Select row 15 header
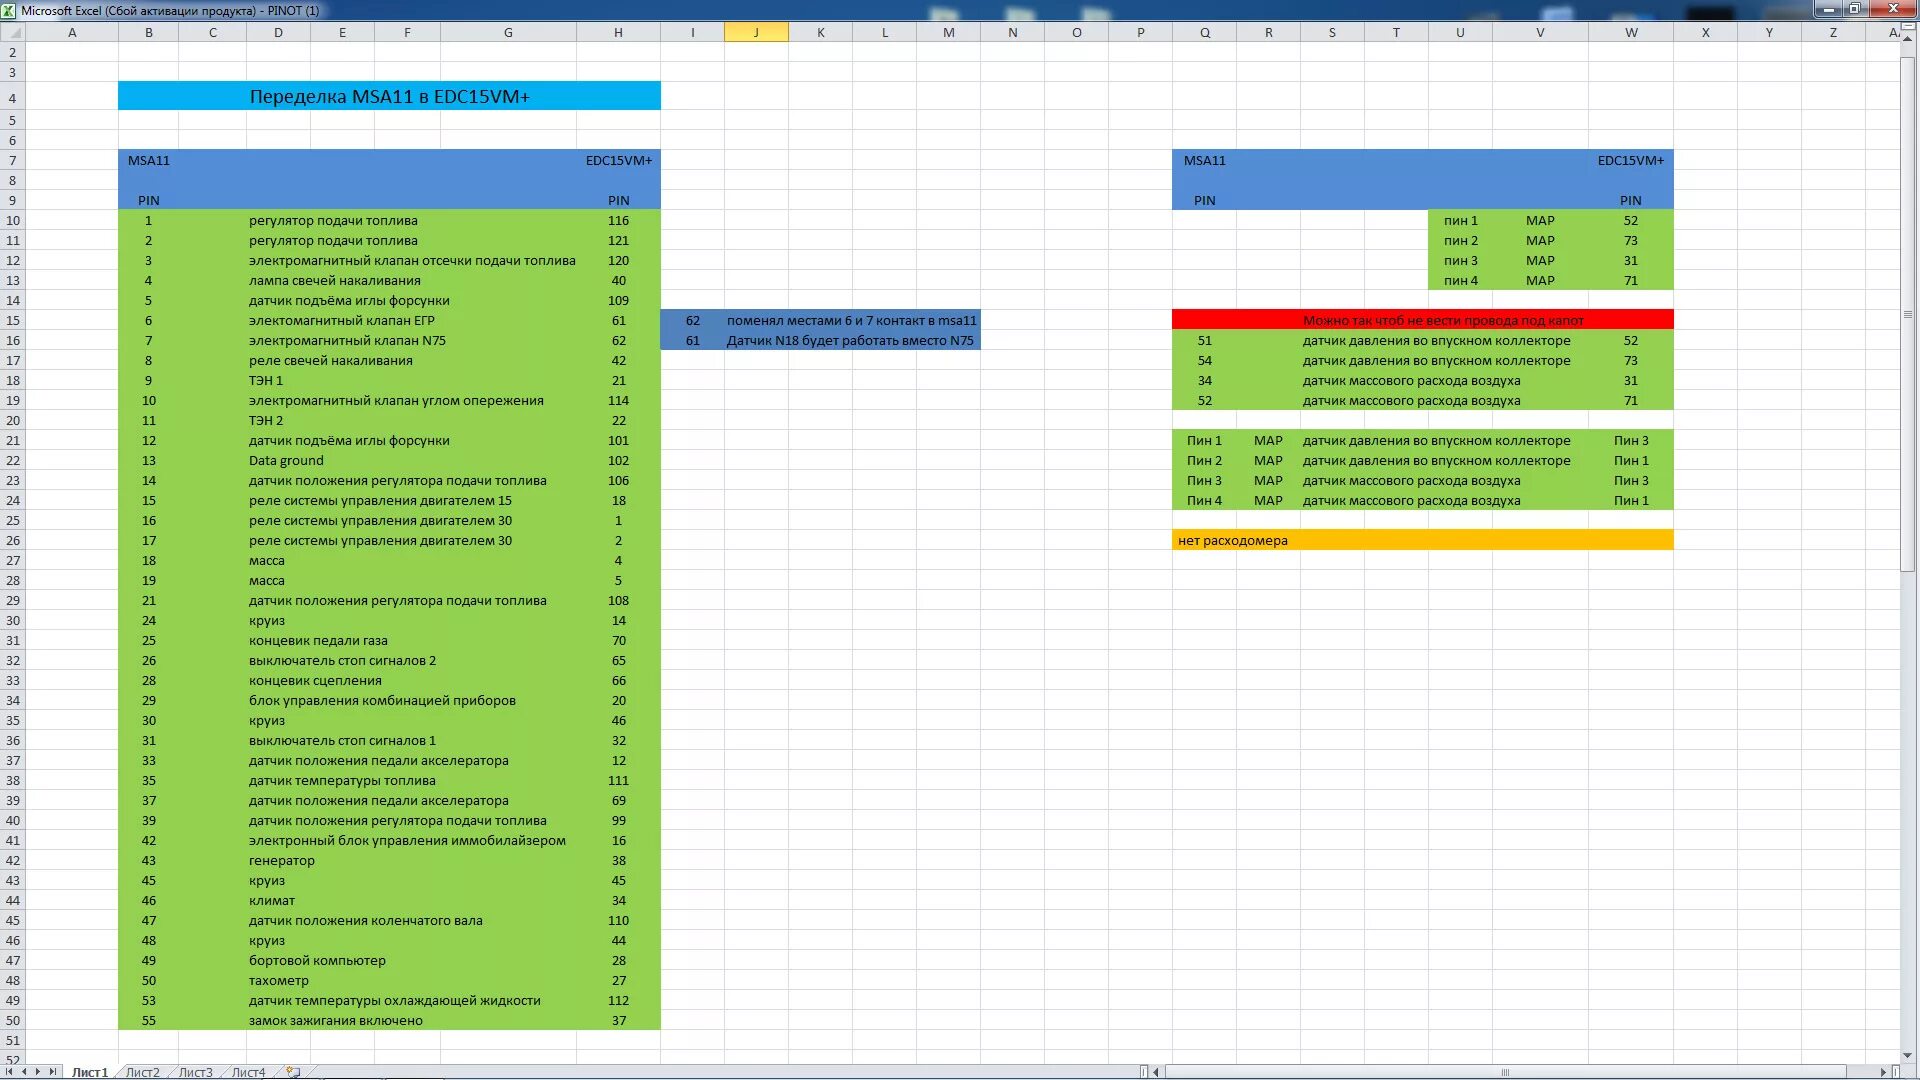 [x=13, y=320]
